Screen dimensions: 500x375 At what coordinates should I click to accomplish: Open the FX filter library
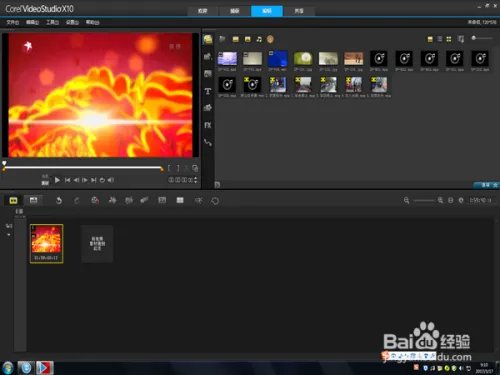(208, 125)
